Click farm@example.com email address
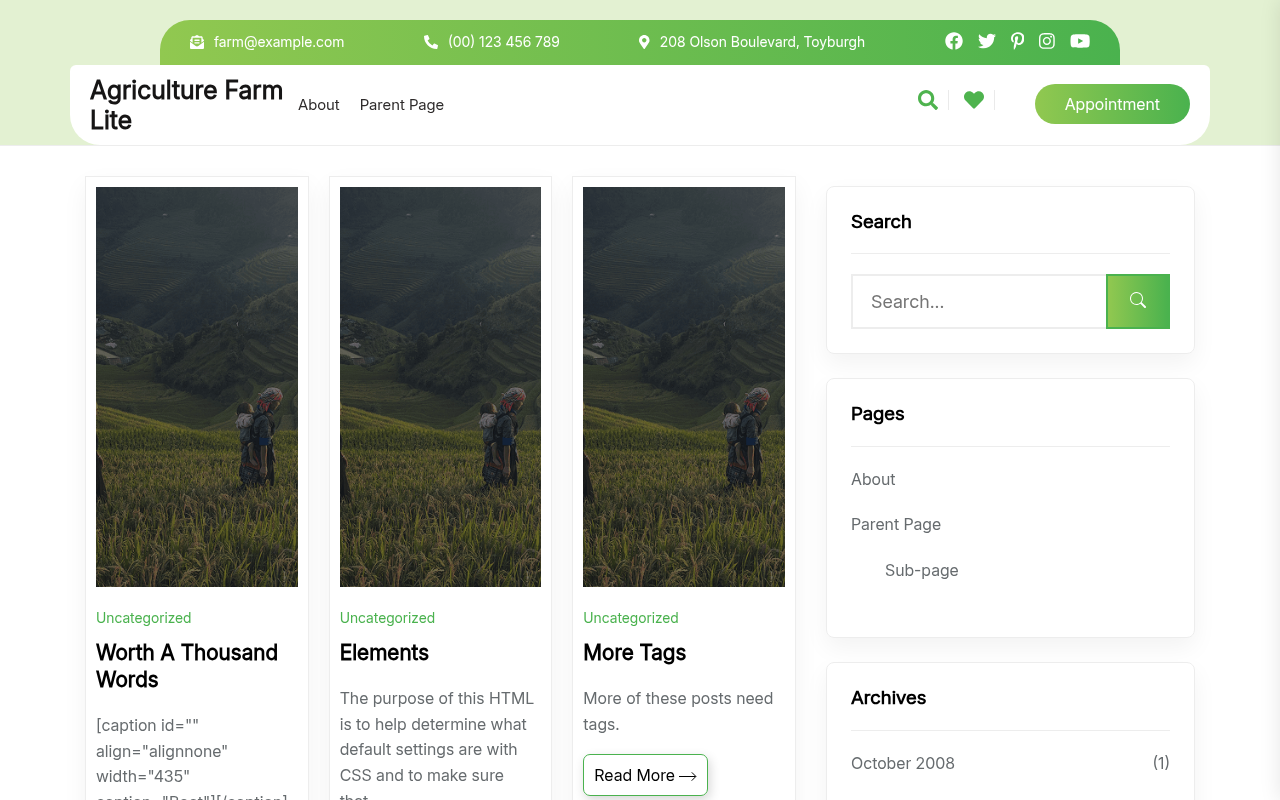The width and height of the screenshot is (1280, 800). [x=279, y=42]
